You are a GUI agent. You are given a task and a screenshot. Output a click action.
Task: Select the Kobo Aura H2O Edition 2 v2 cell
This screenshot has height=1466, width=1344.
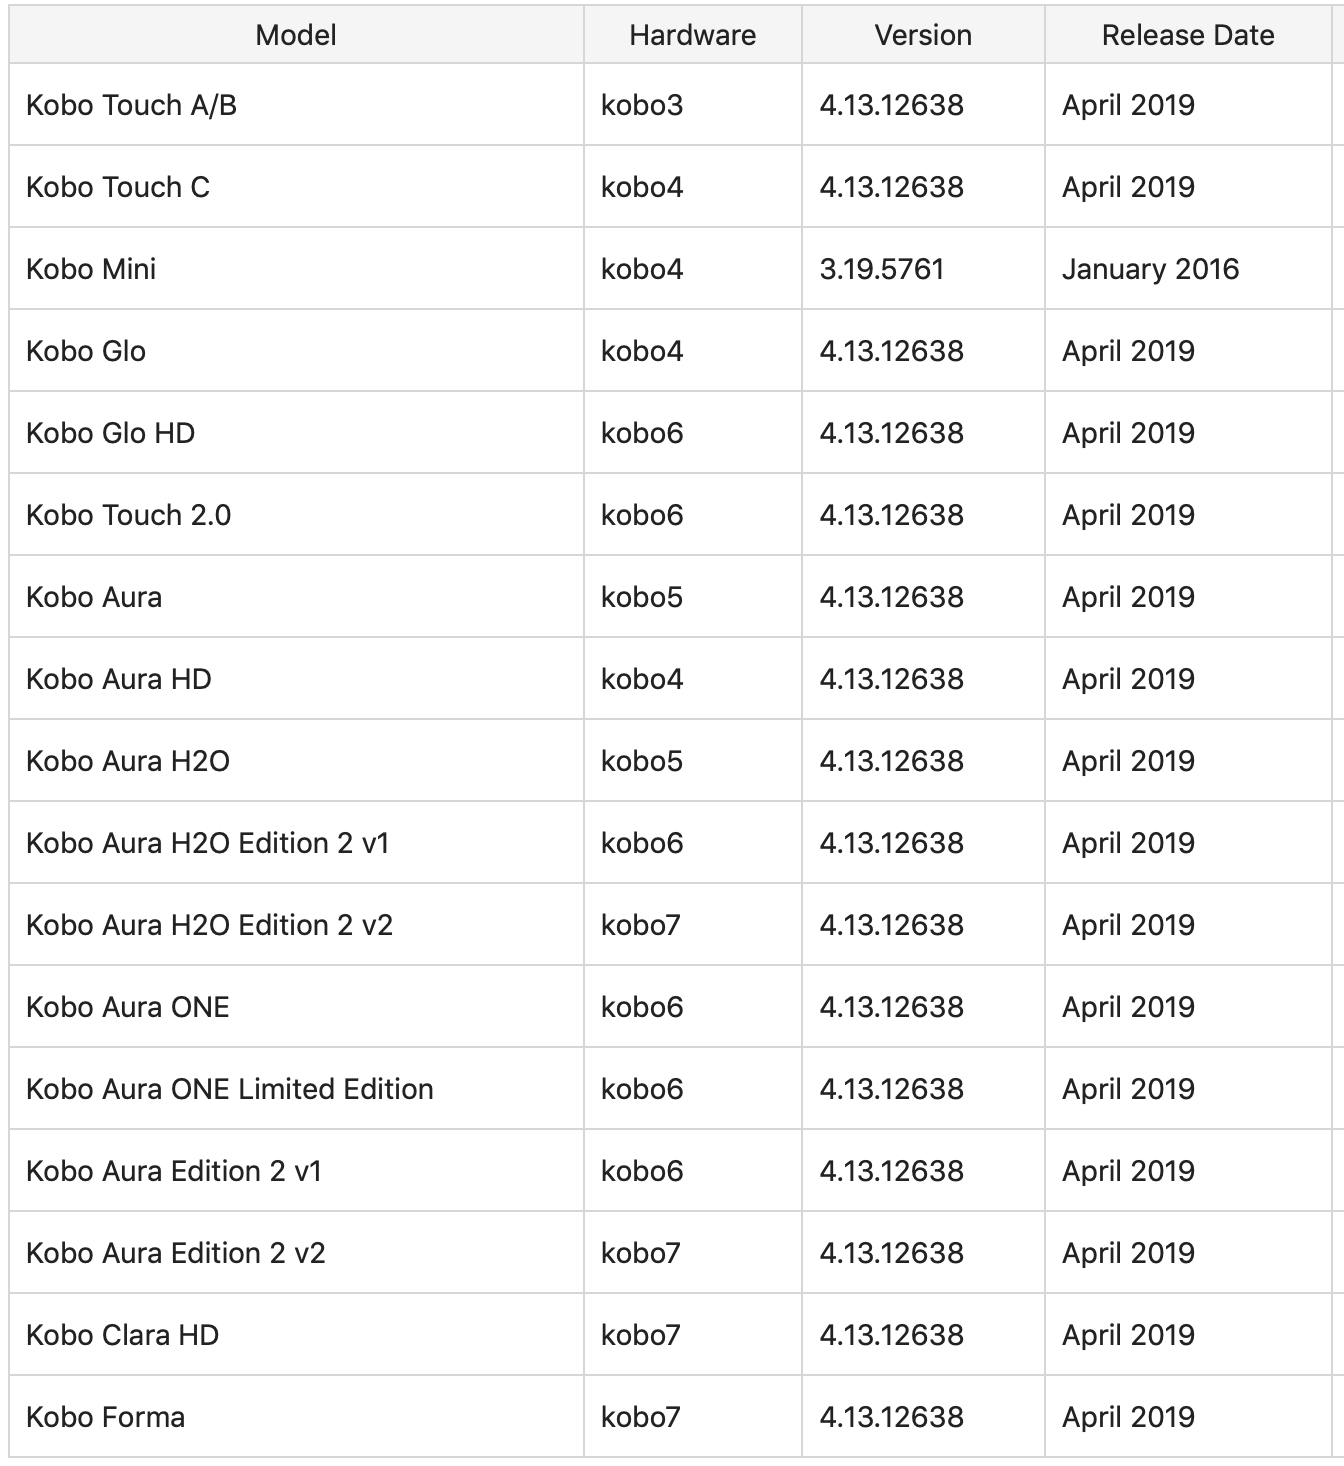pos(296,925)
